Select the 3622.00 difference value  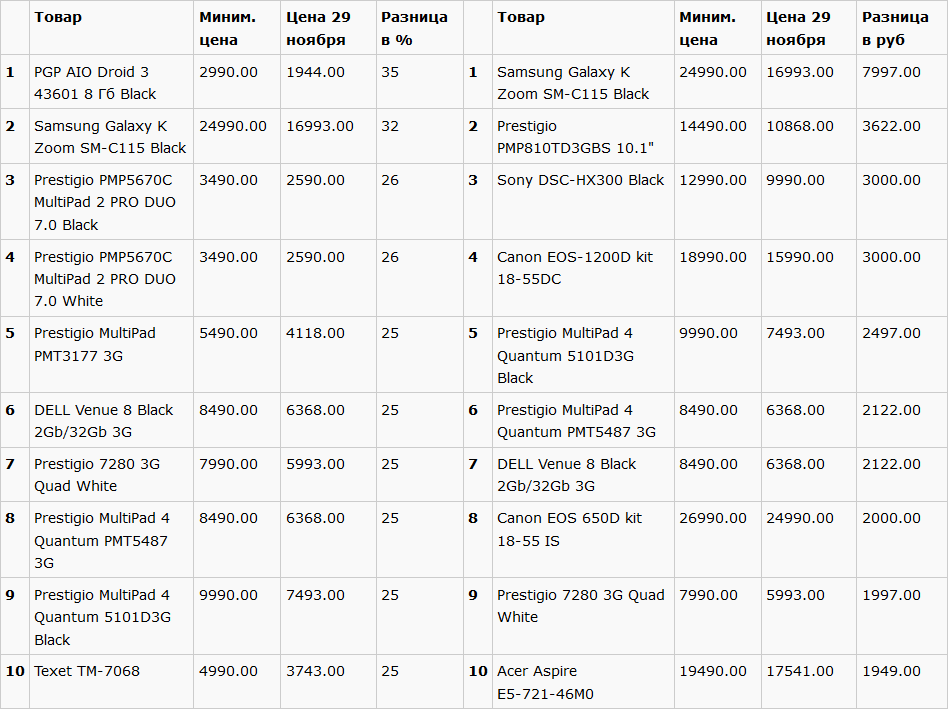click(x=891, y=126)
